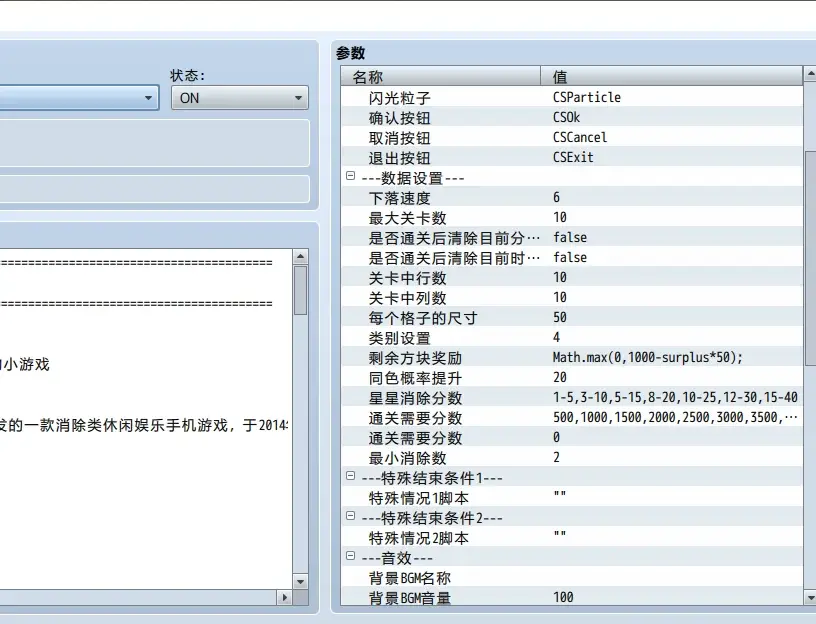This screenshot has height=624, width=816.
Task: Select the 关卡中列数 parameter row
Action: tap(572, 297)
